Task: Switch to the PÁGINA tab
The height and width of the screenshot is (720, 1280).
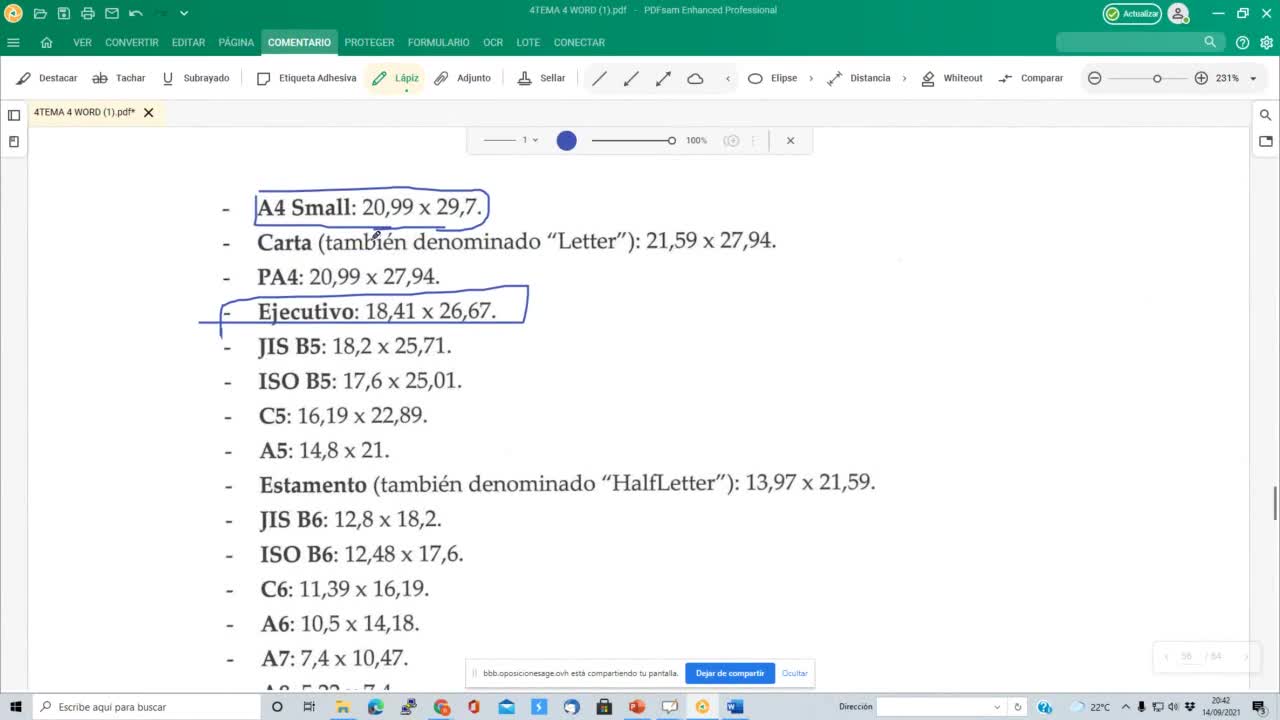Action: click(236, 42)
